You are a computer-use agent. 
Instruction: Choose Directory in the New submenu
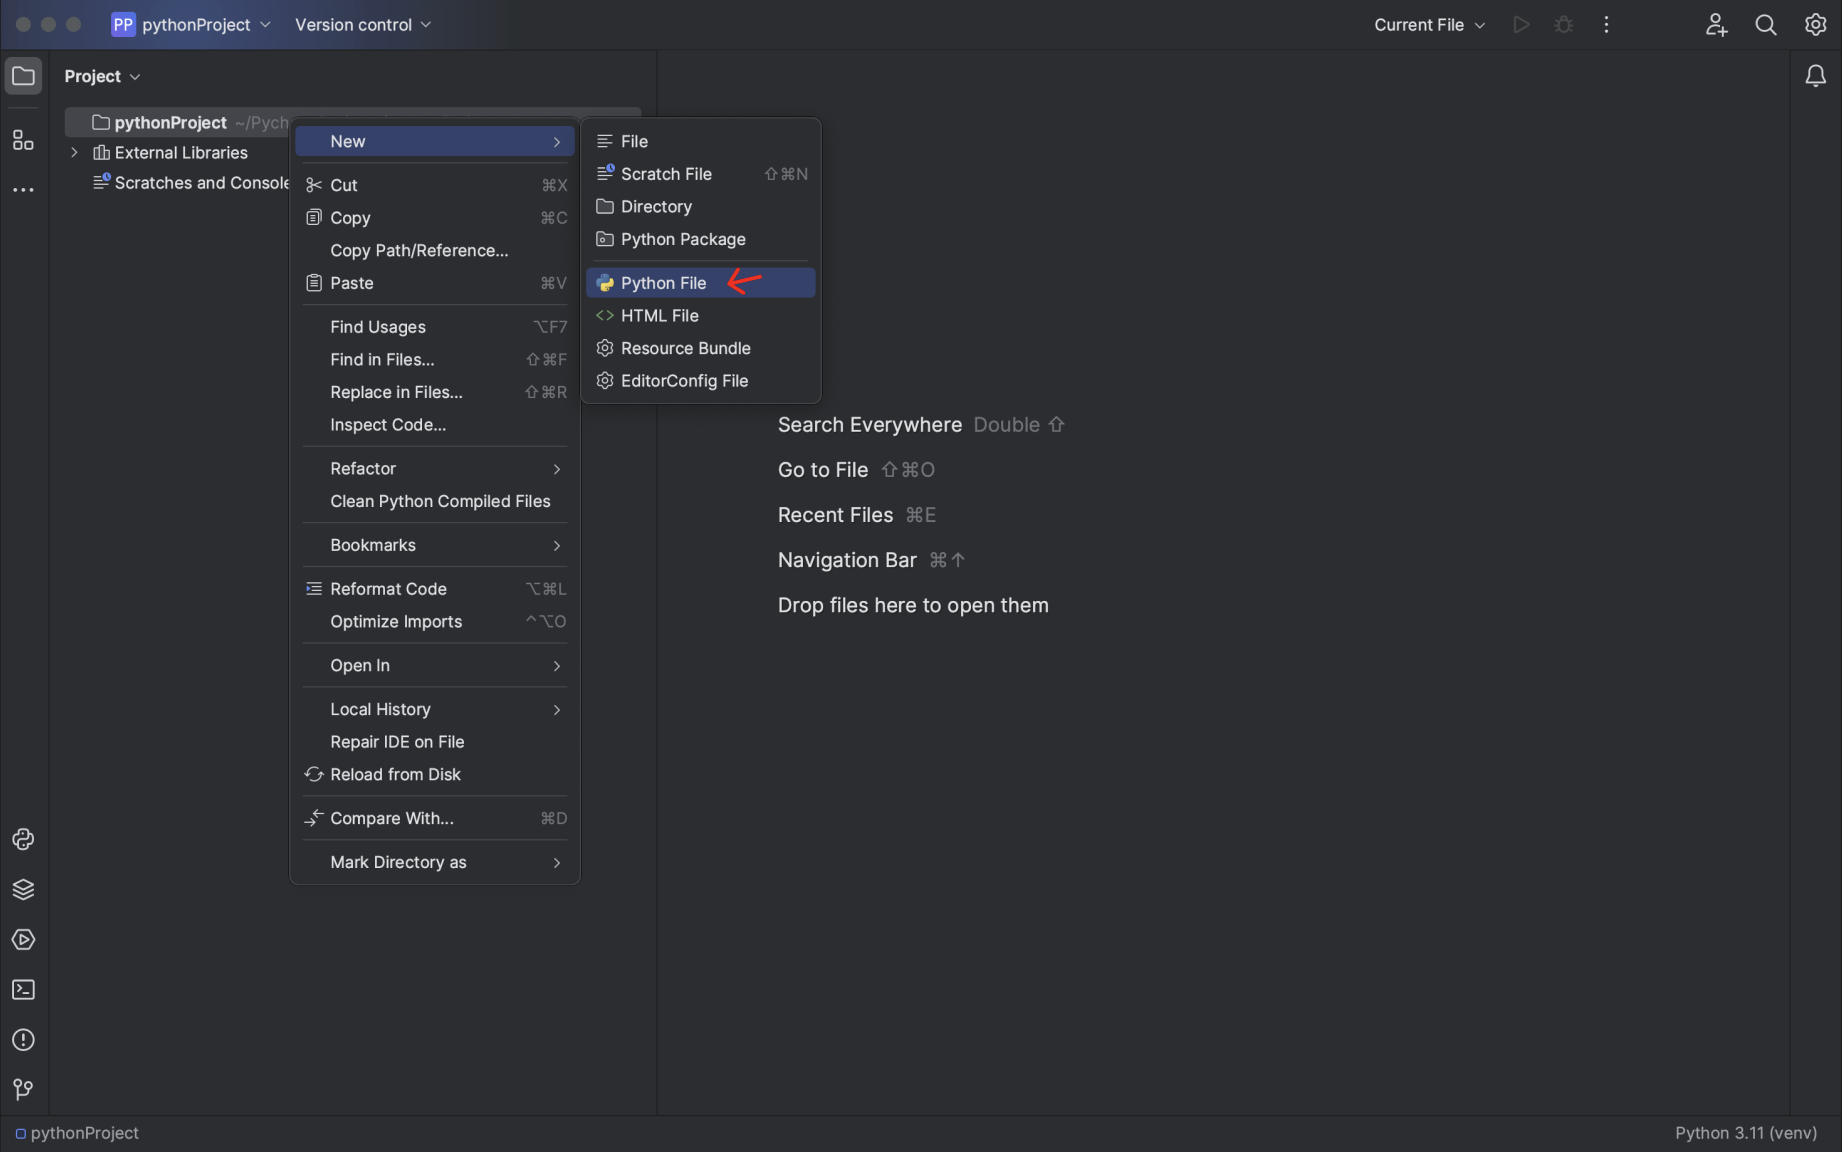pyautogui.click(x=656, y=207)
